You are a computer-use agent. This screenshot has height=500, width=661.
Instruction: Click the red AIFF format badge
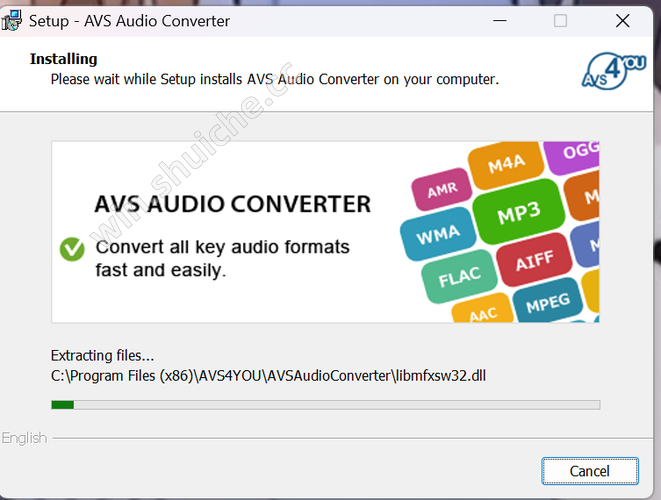pos(534,263)
